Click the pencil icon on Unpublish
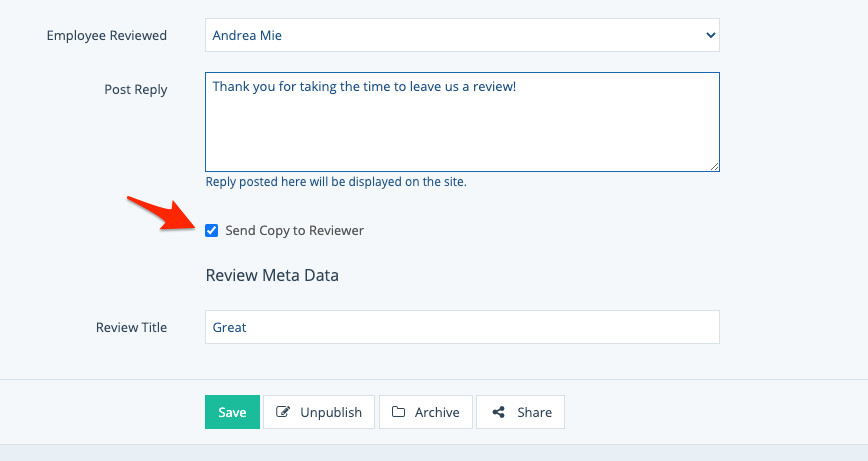Viewport: 868px width, 461px height. point(283,412)
